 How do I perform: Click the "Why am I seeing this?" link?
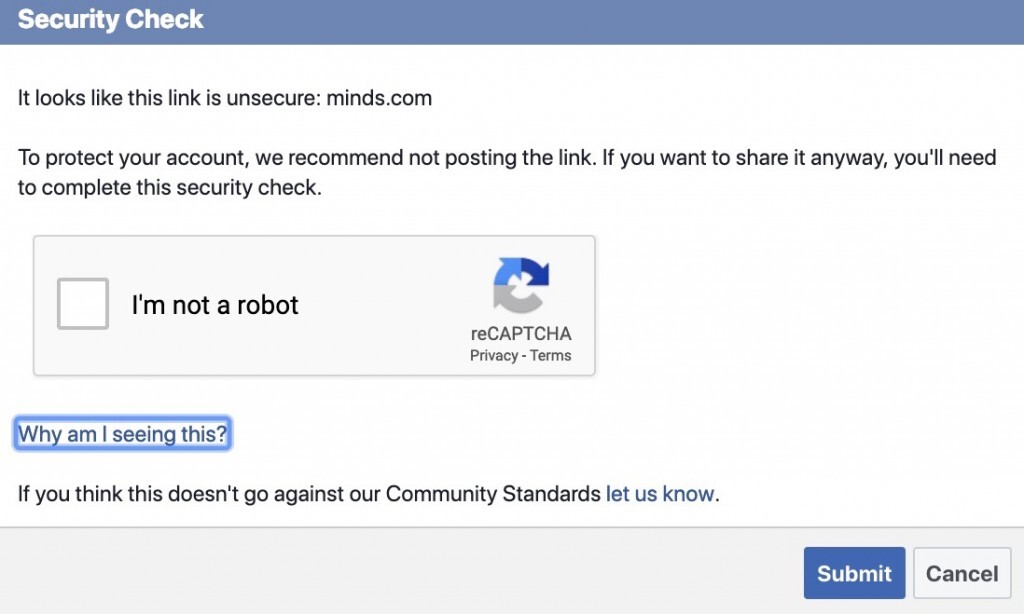tap(123, 434)
